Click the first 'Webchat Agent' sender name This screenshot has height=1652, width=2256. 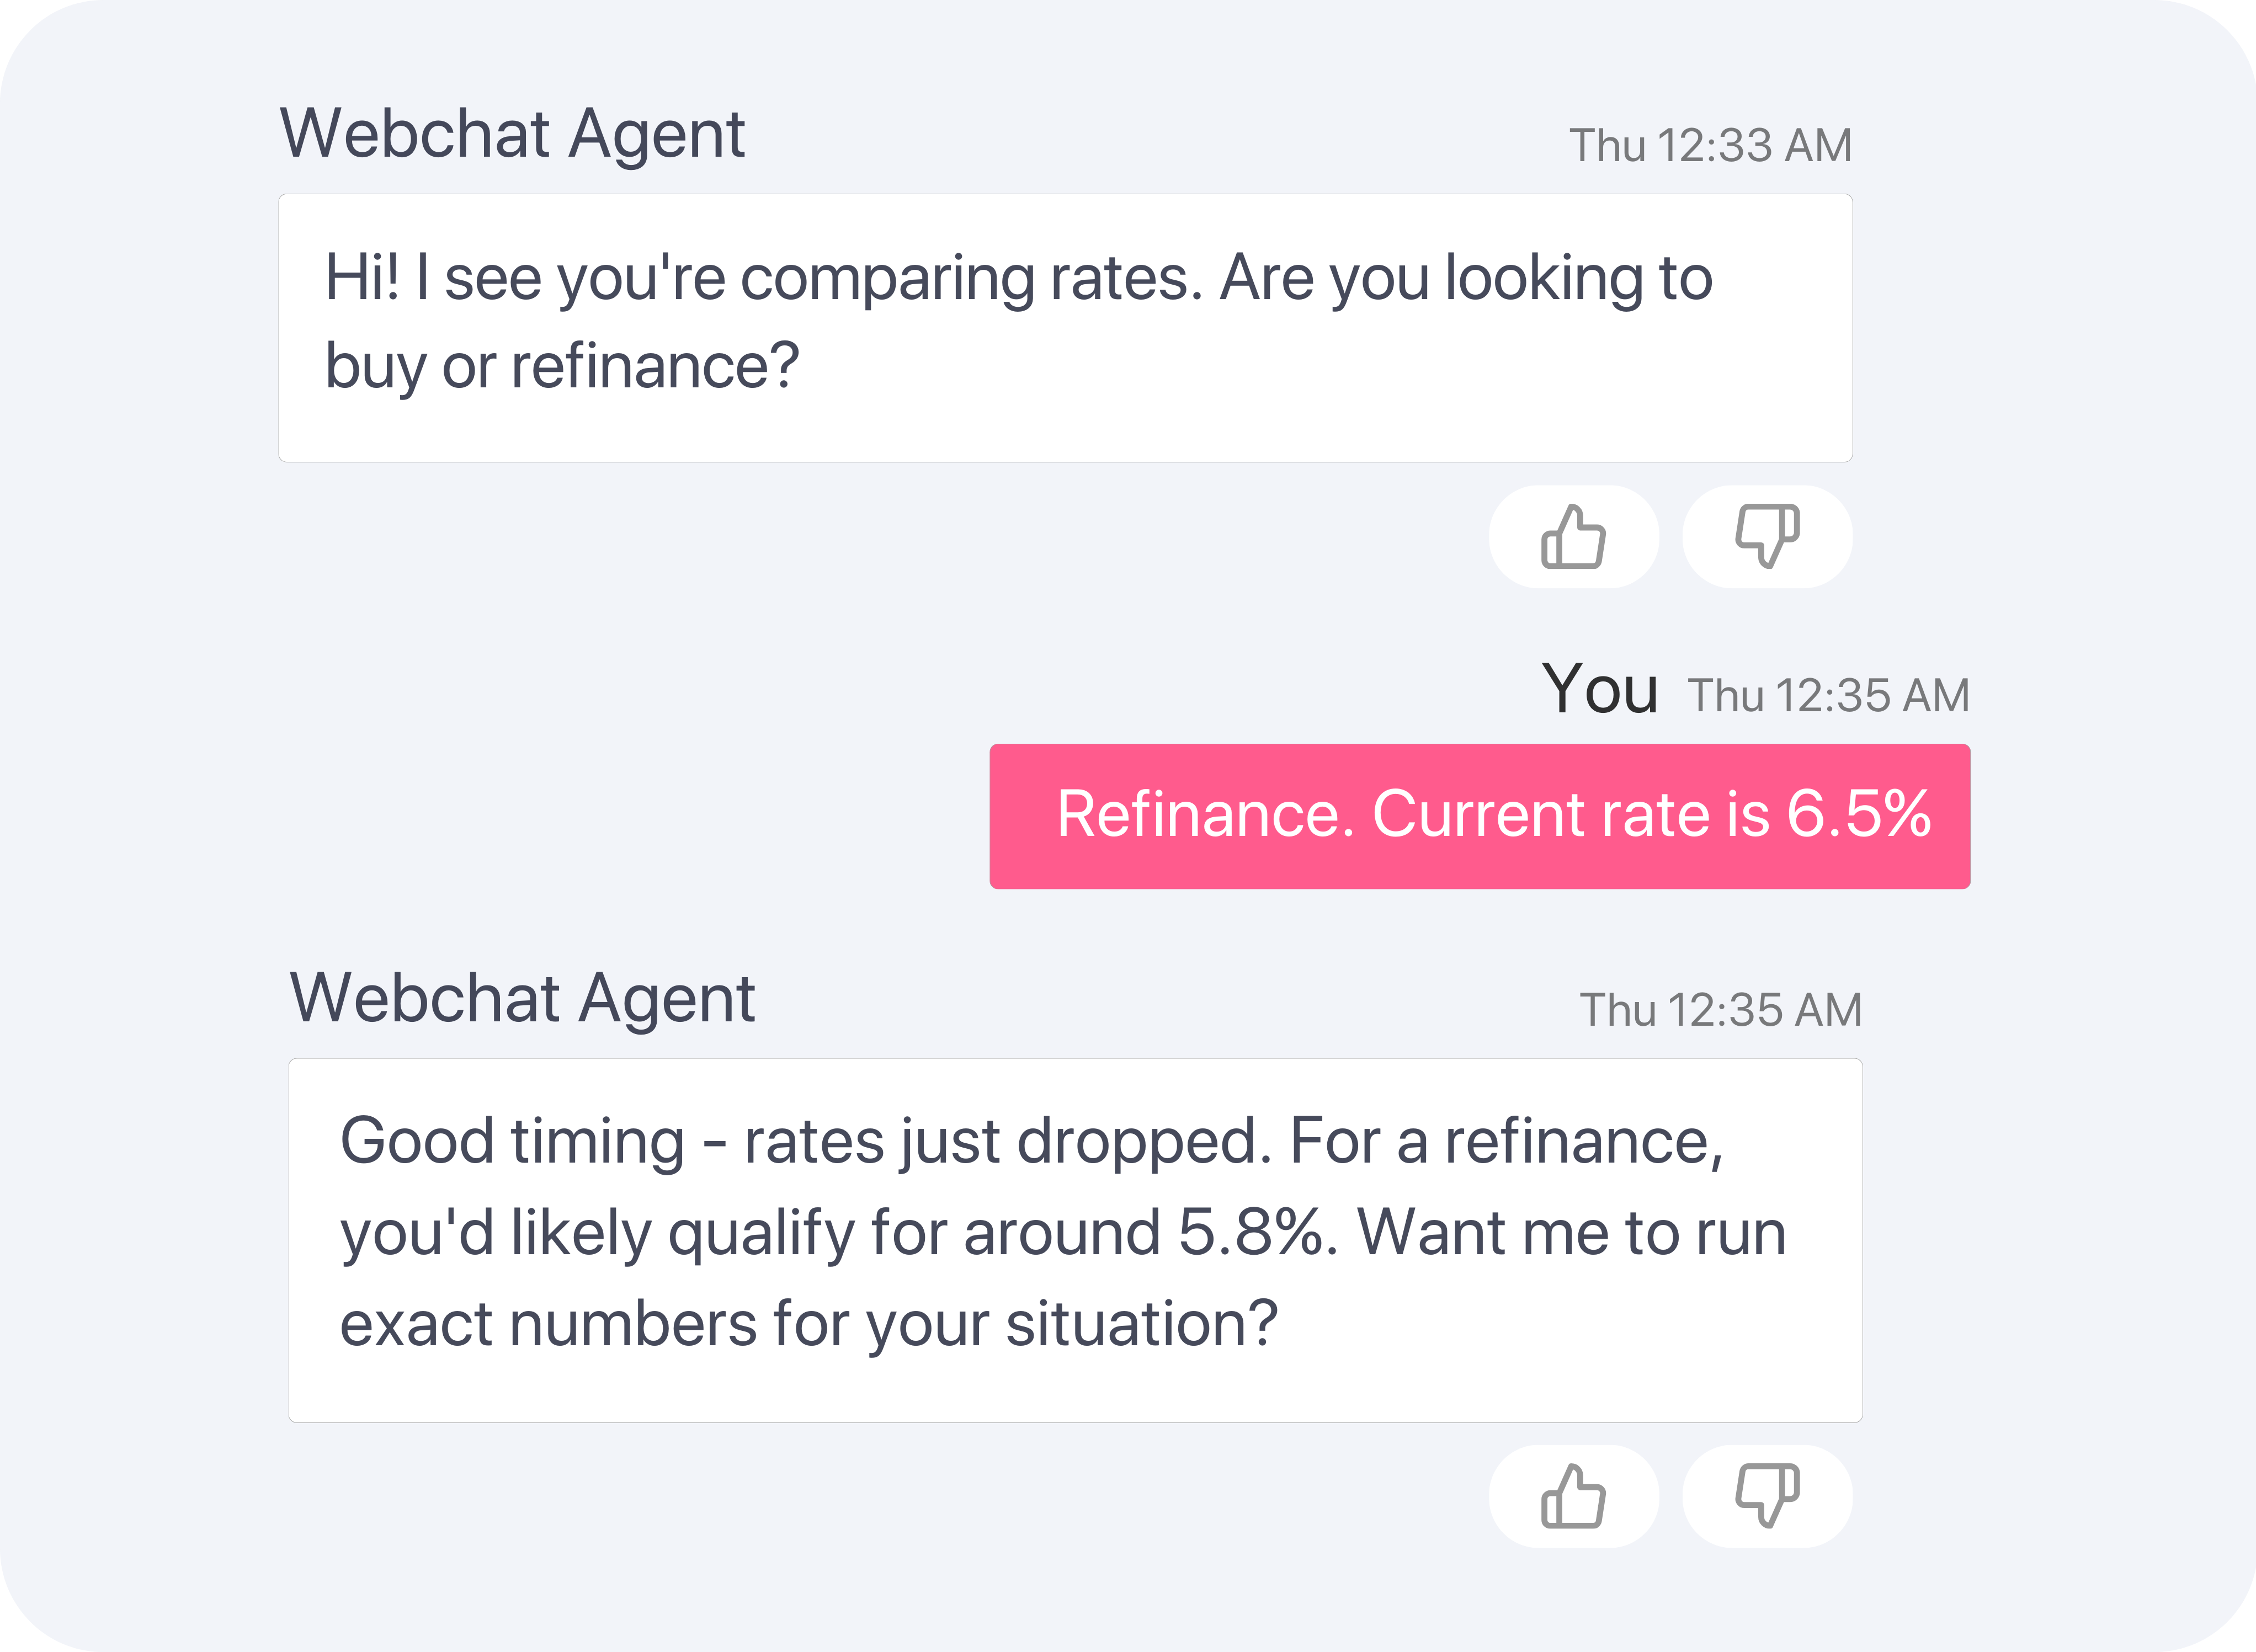[x=512, y=135]
